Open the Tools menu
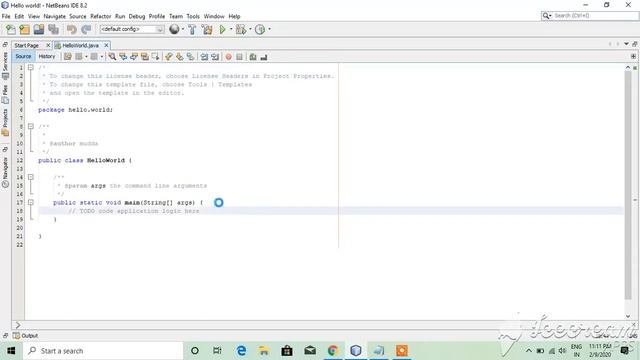This screenshot has width=640, height=360. pyautogui.click(x=193, y=16)
